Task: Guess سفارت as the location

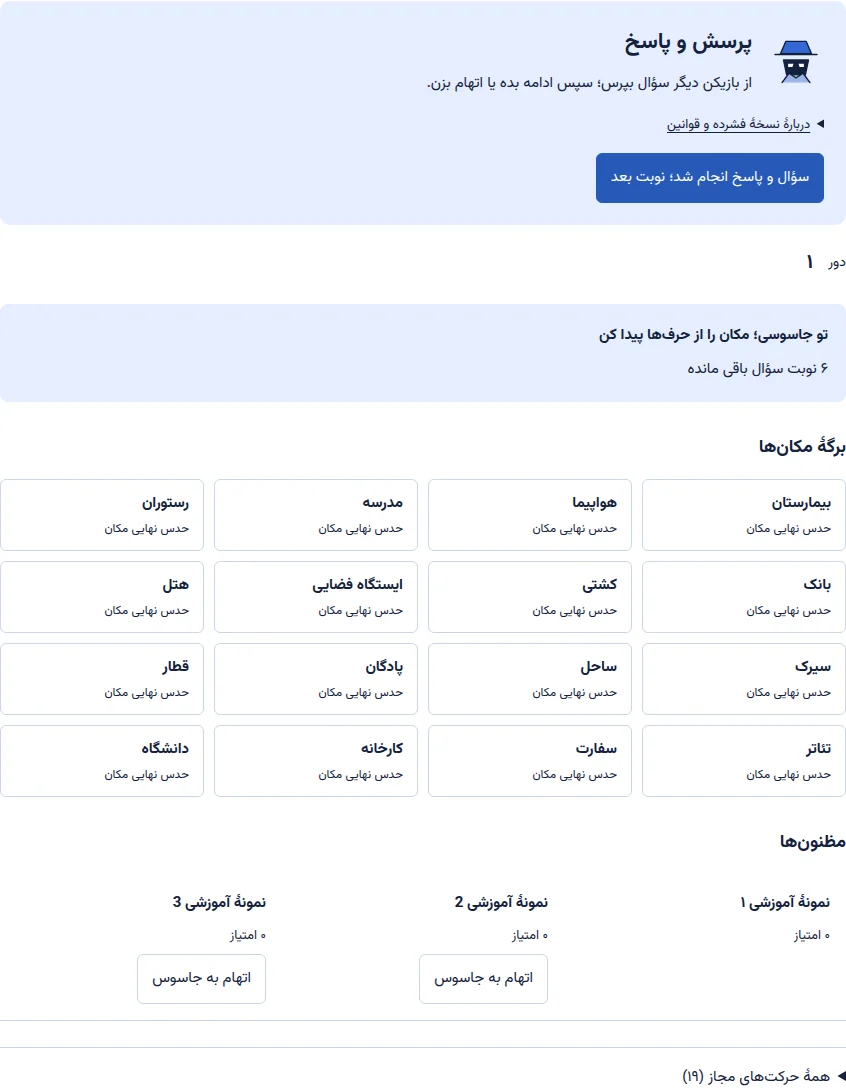Action: click(x=530, y=760)
